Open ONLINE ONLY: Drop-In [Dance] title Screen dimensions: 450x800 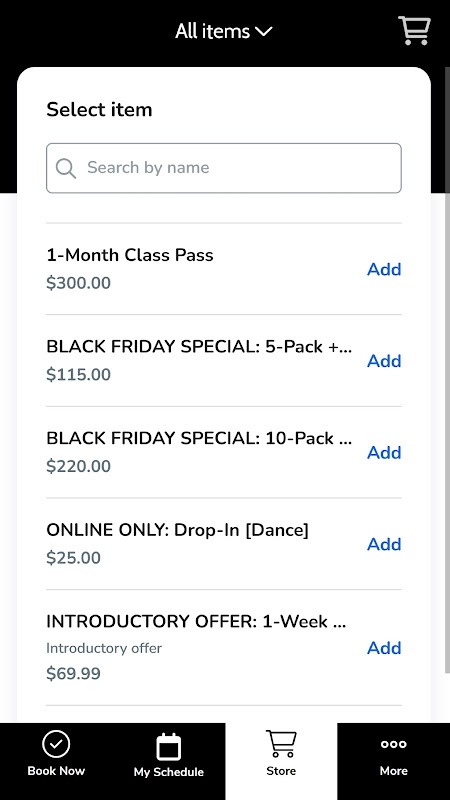tap(178, 530)
